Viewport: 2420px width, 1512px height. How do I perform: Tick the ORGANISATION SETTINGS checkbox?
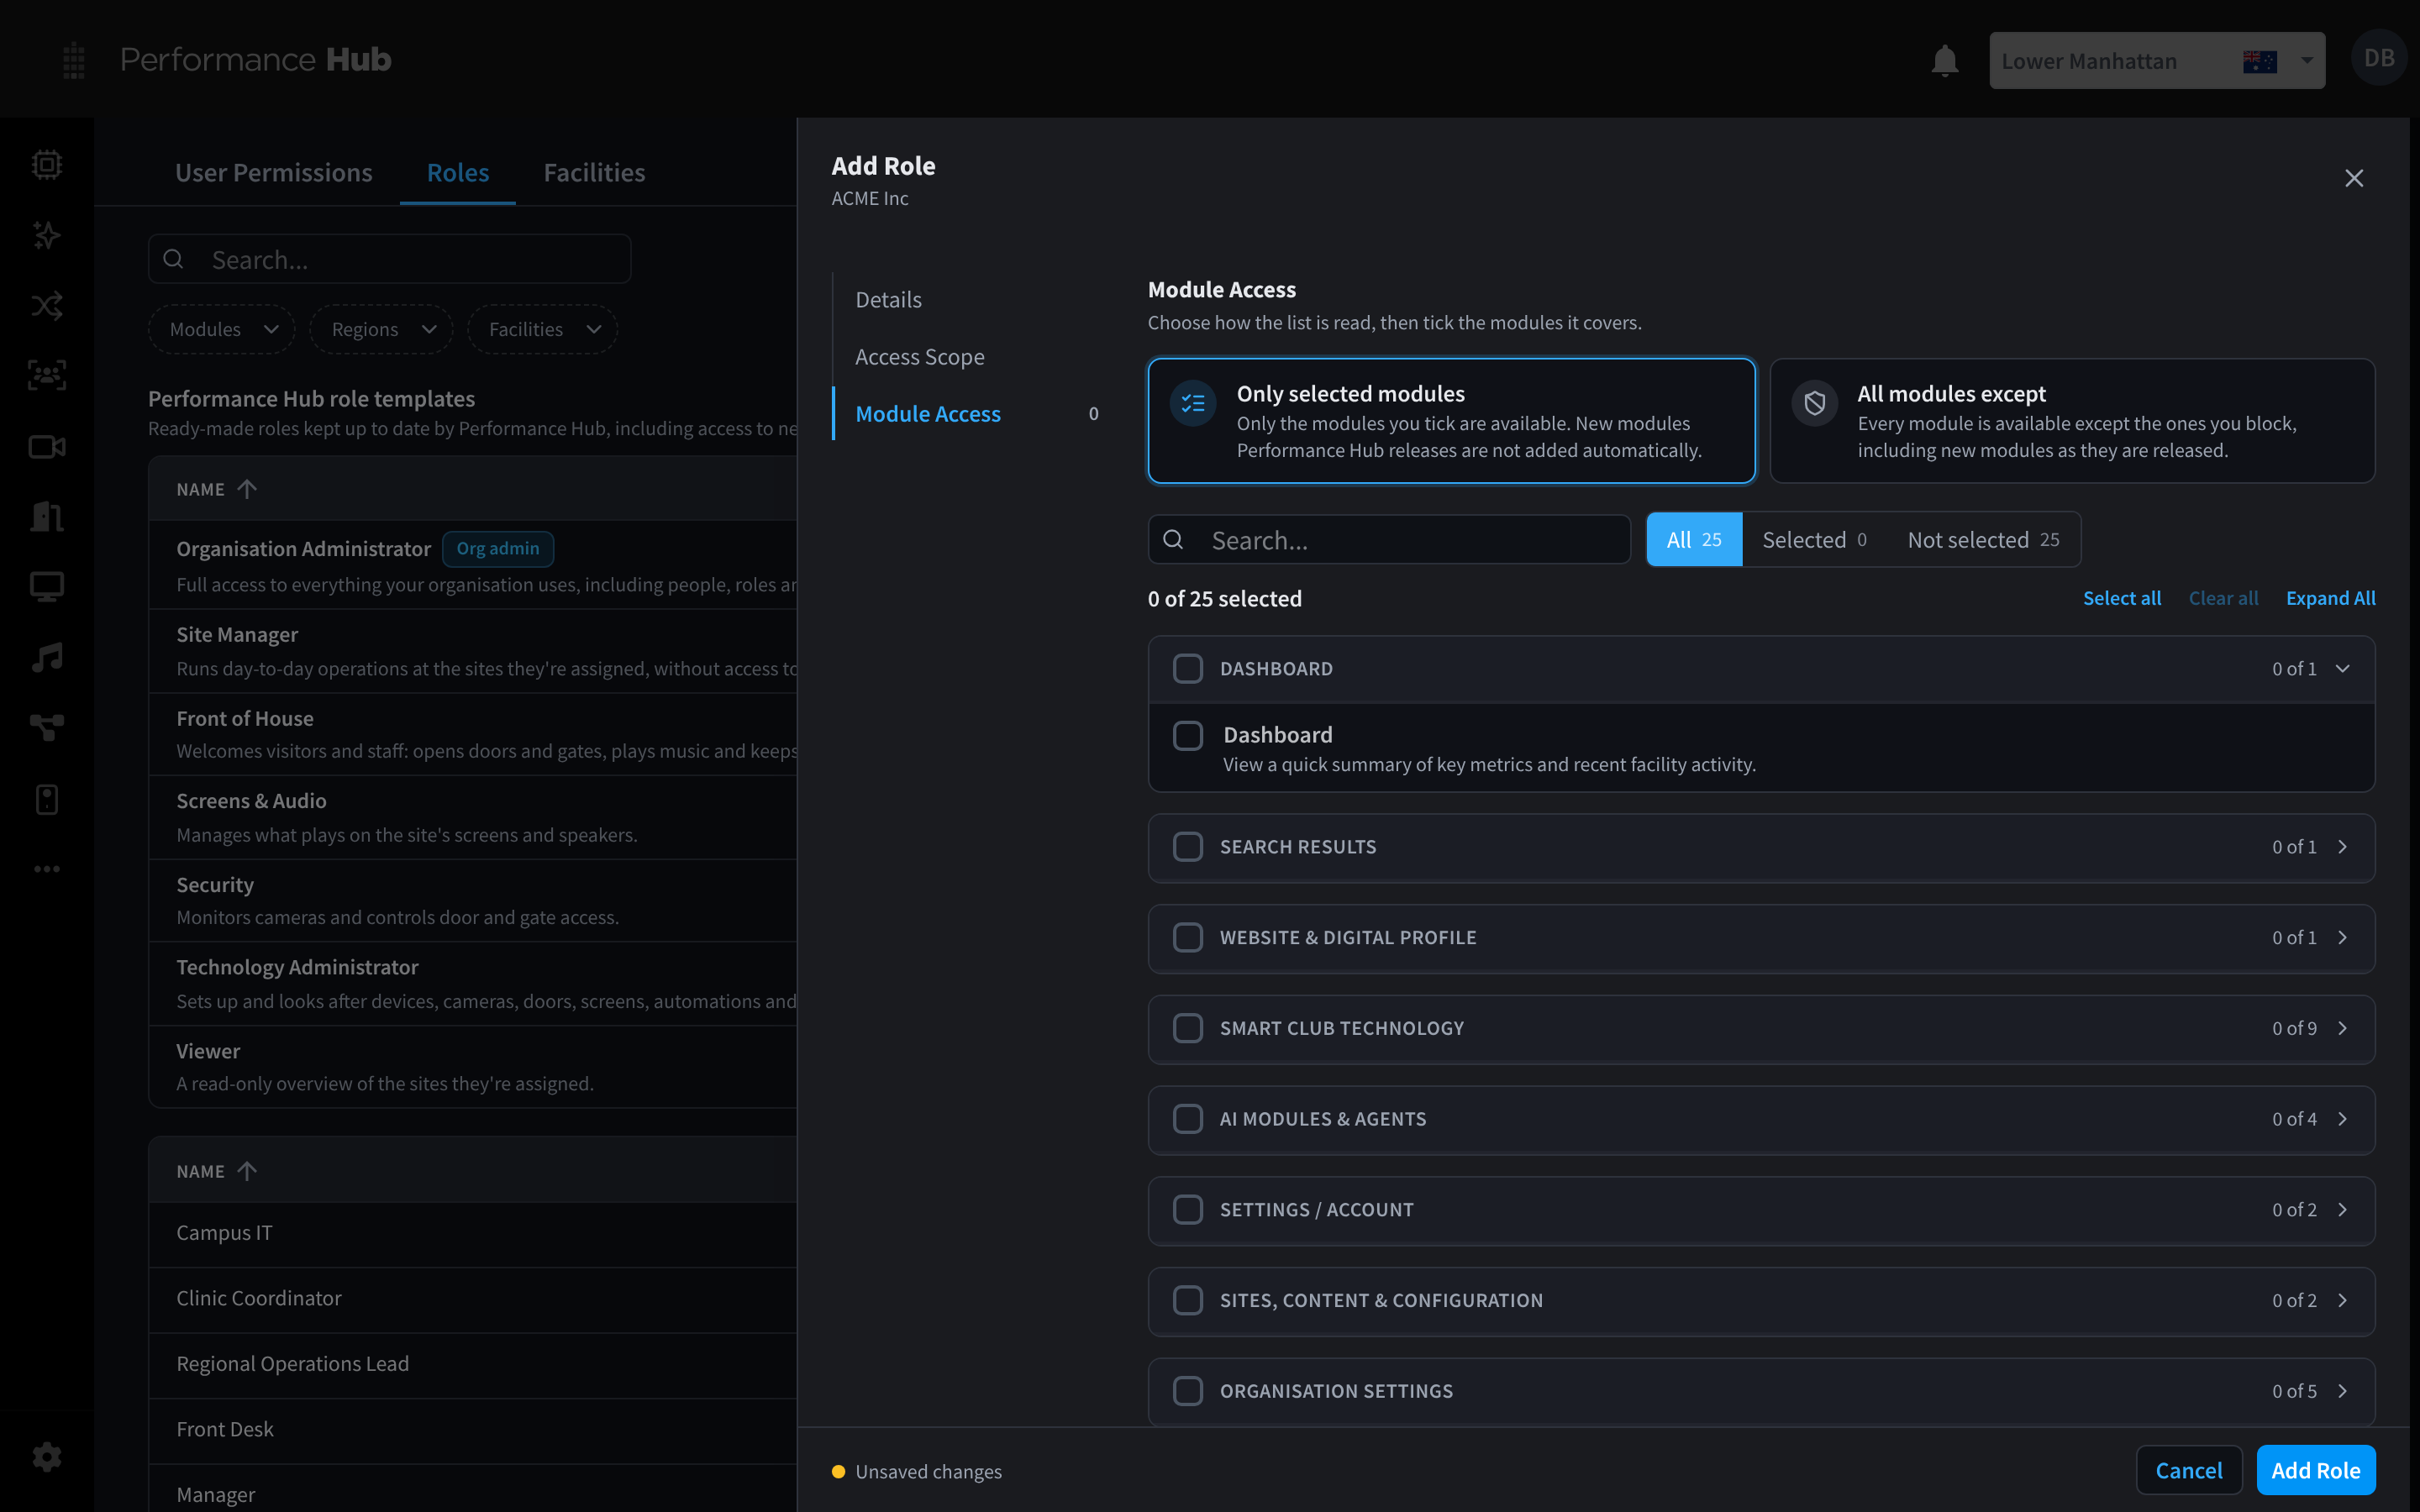pos(1188,1391)
